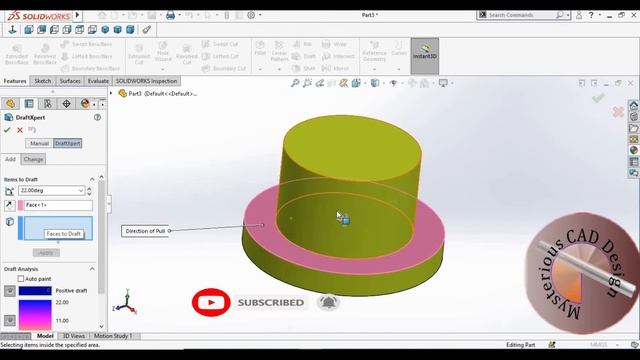Expand the Part3 flyout tree arrow
The width and height of the screenshot is (640, 360).
click(111, 93)
